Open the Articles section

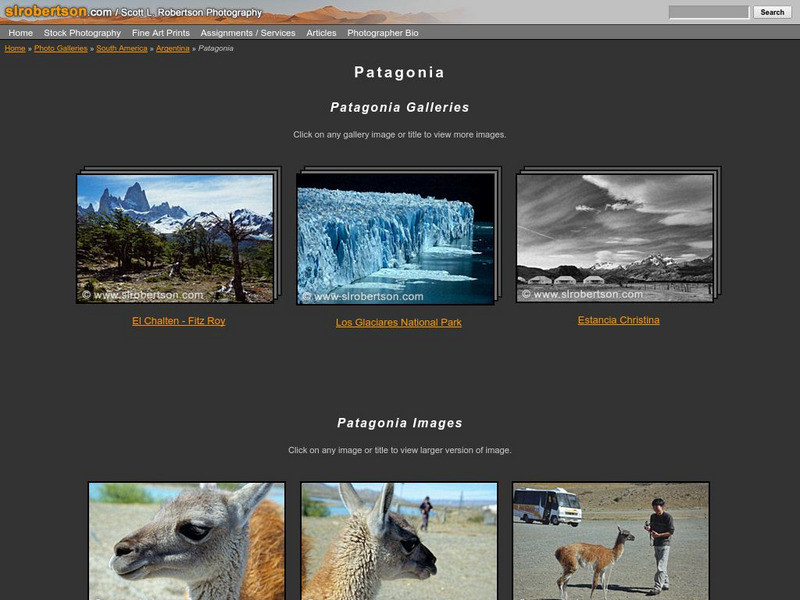(x=321, y=33)
